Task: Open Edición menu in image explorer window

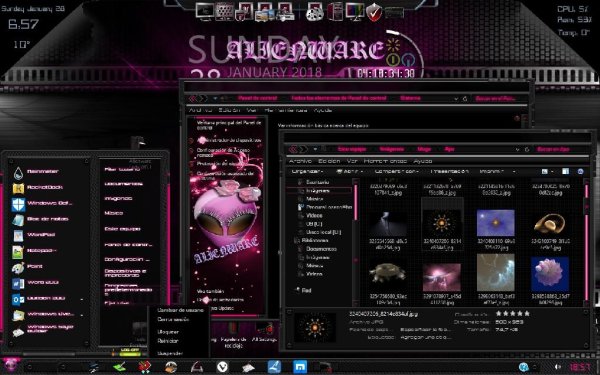Action: pos(329,161)
